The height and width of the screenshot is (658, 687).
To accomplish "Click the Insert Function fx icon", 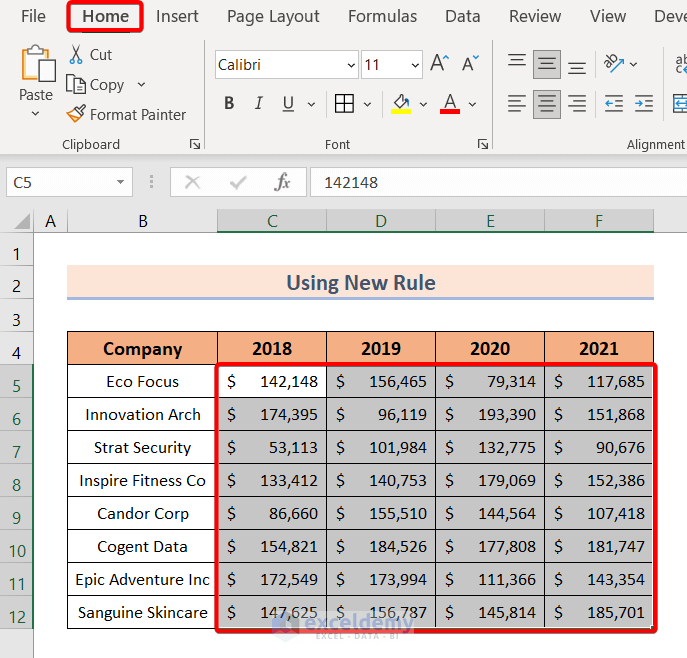I will click(x=283, y=182).
